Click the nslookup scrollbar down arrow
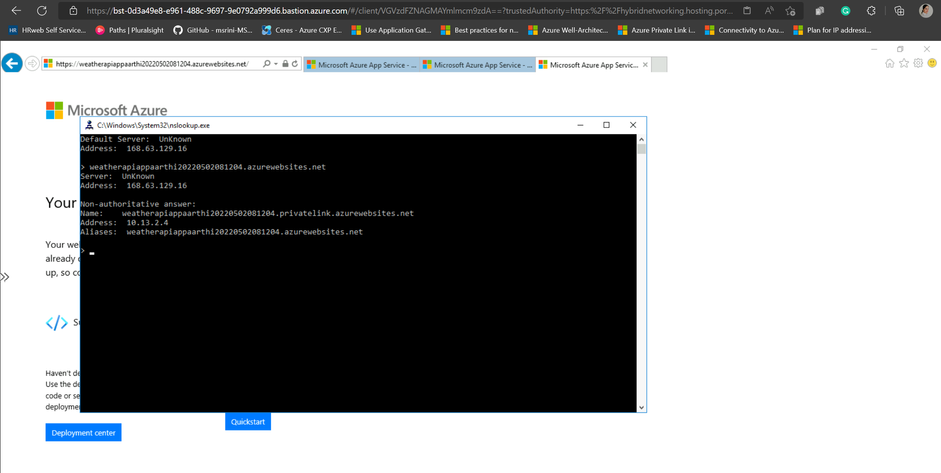941x473 pixels. pos(641,408)
